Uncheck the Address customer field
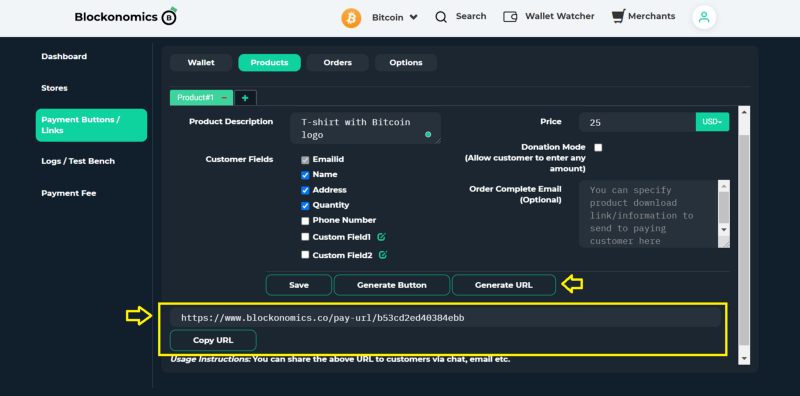Screen dimensions: 800x396 point(305,190)
